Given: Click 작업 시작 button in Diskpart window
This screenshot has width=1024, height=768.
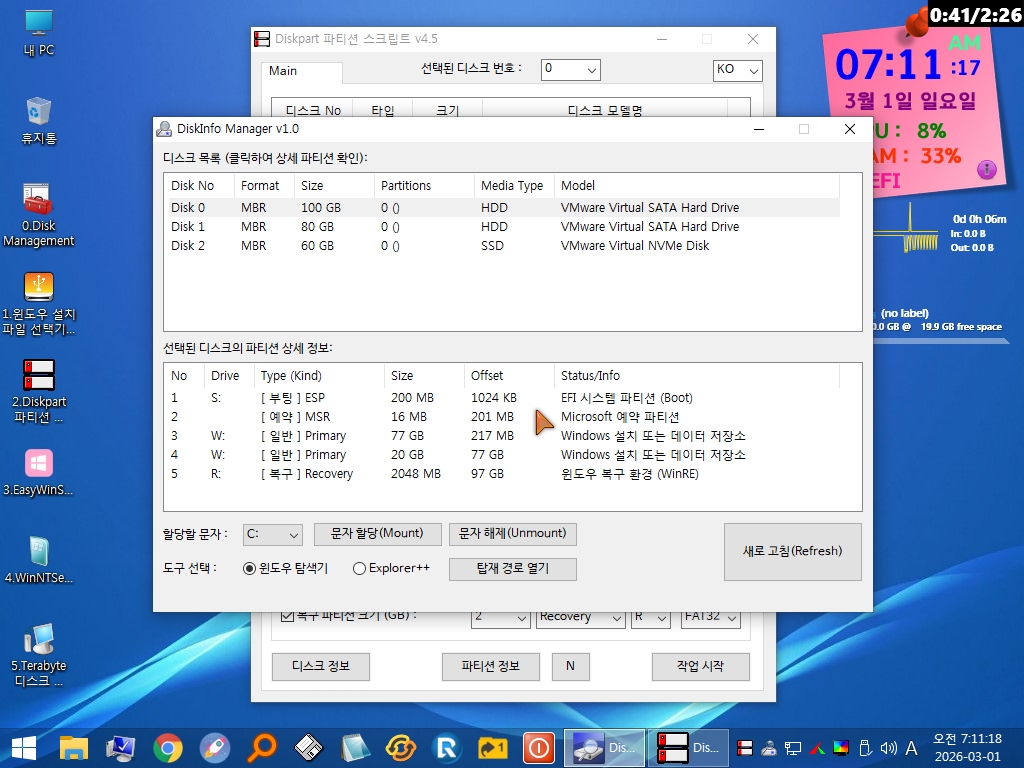Looking at the screenshot, I should point(700,666).
